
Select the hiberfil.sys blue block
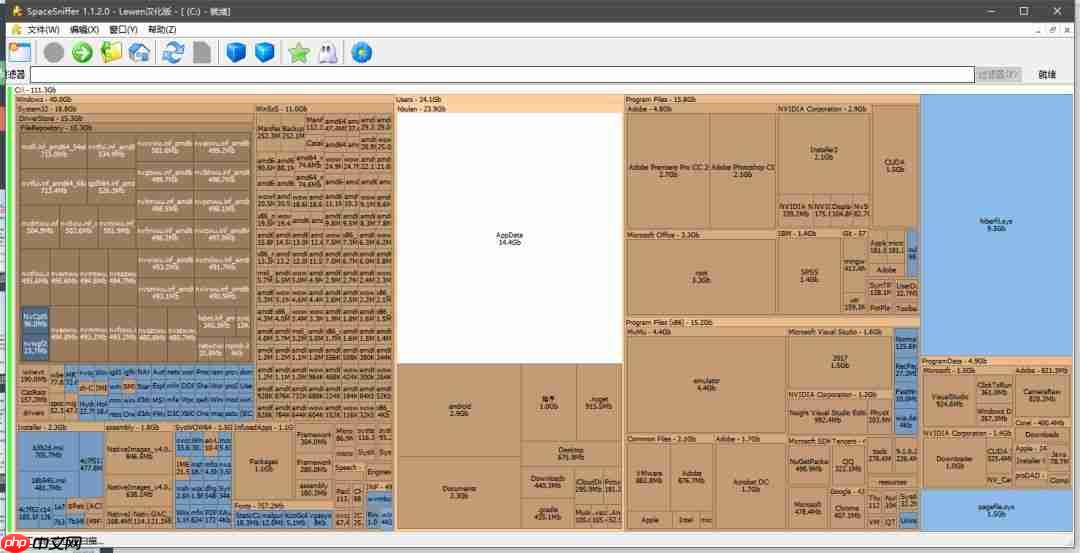point(996,225)
